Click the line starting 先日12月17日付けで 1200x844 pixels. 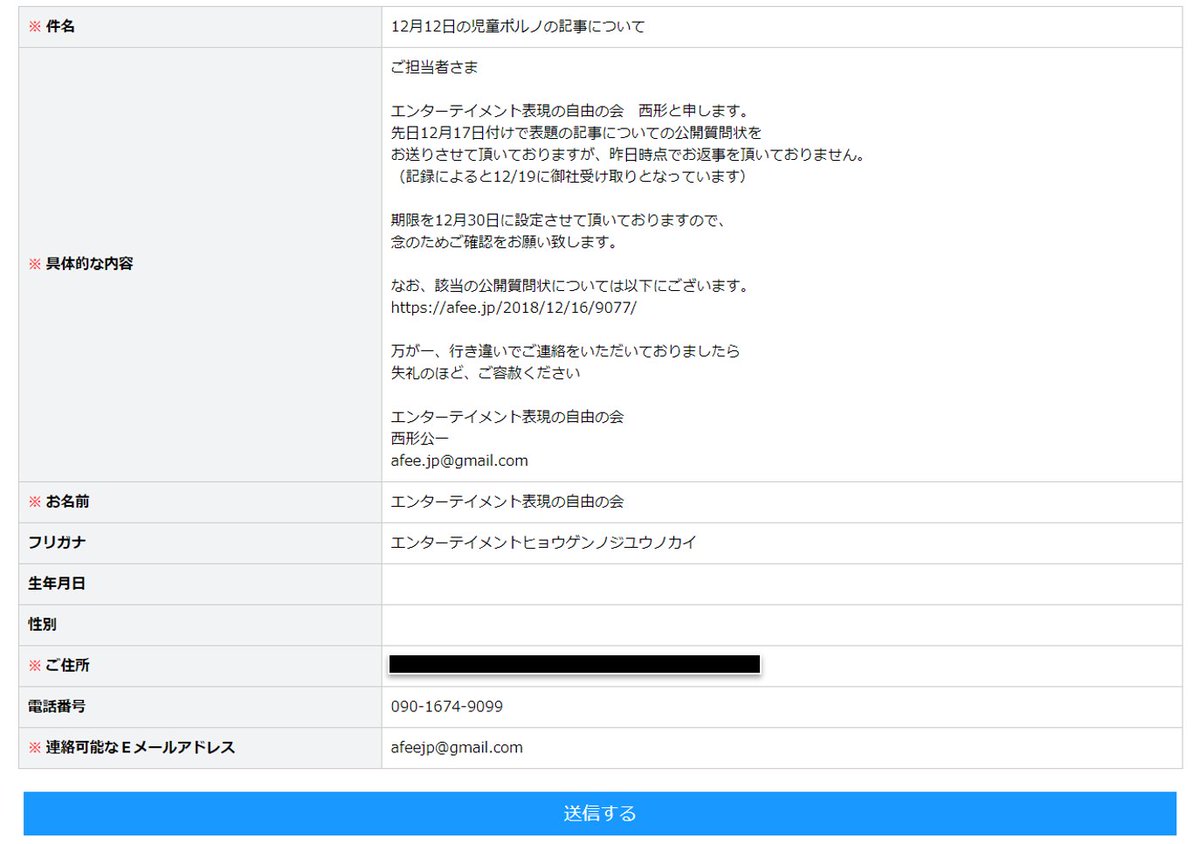pos(577,133)
